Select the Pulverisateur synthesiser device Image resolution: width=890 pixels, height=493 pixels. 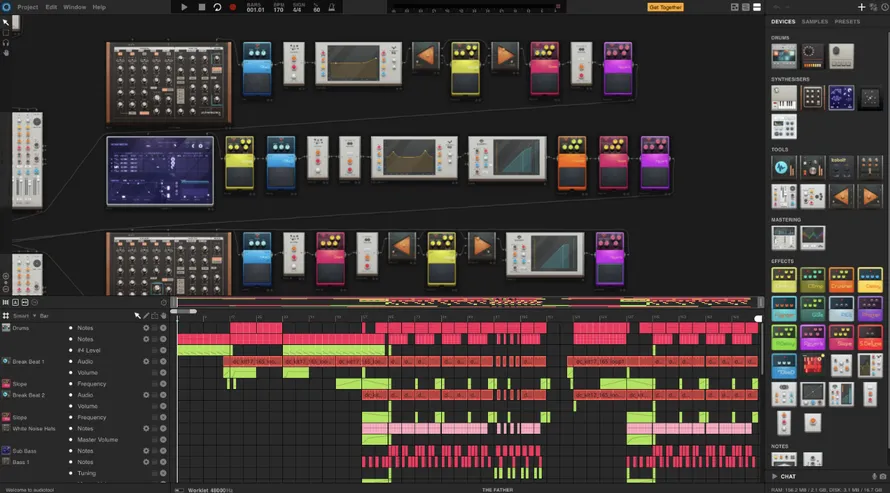[812, 98]
